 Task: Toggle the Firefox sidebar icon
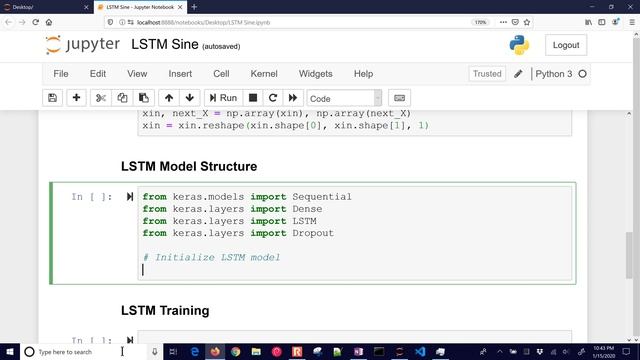tap(602, 22)
